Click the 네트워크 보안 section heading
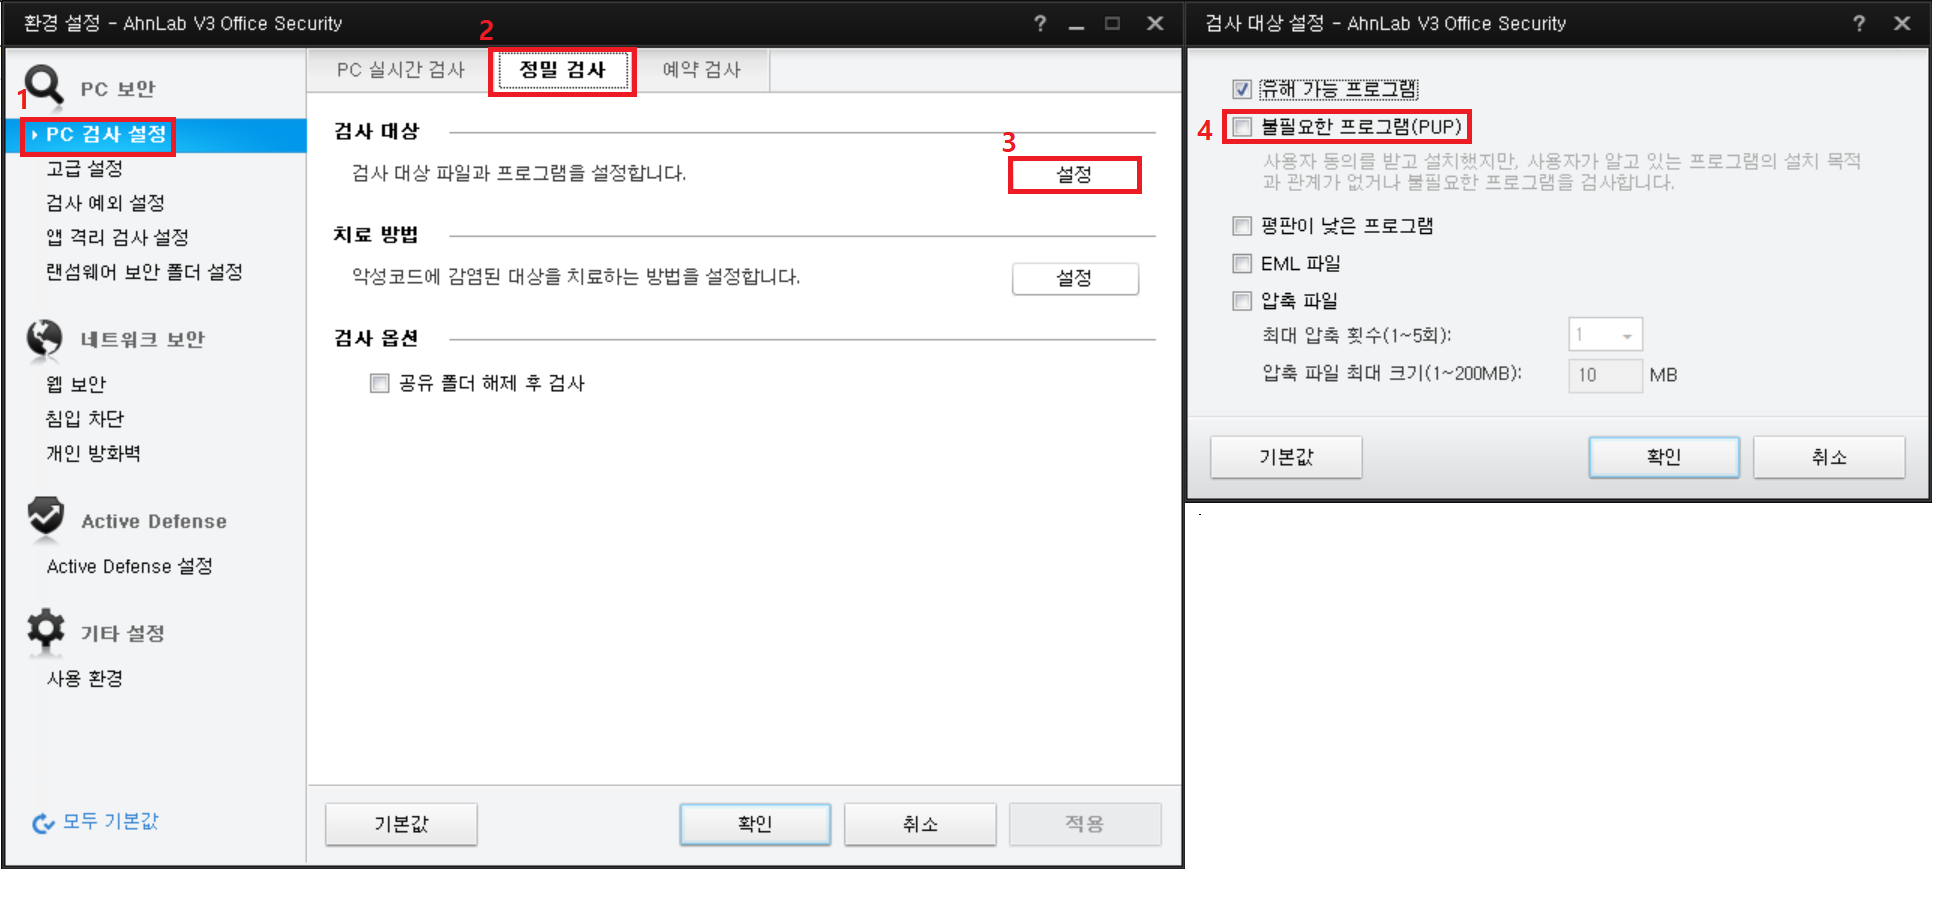The image size is (1946, 906). (x=143, y=340)
